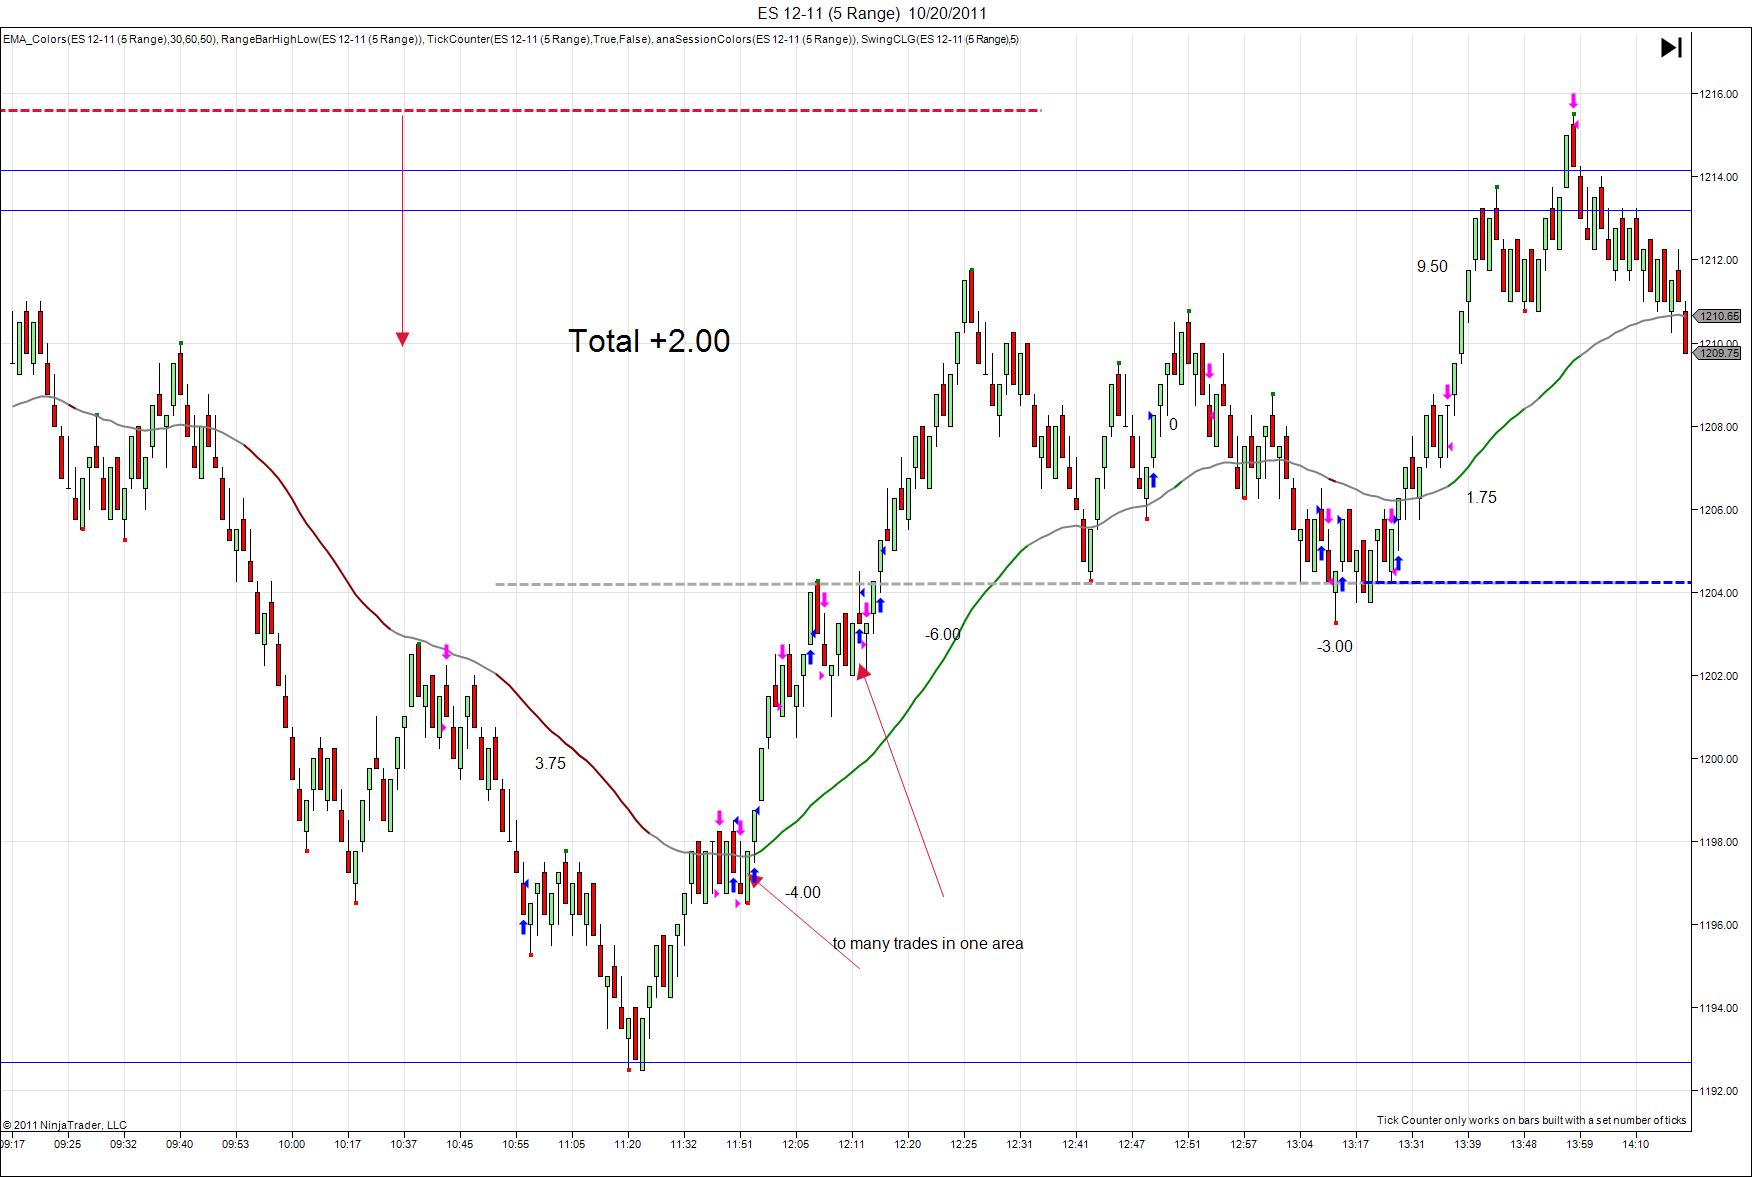The width and height of the screenshot is (1752, 1177).
Task: Select the red dashed horizontal line
Action: [521, 110]
